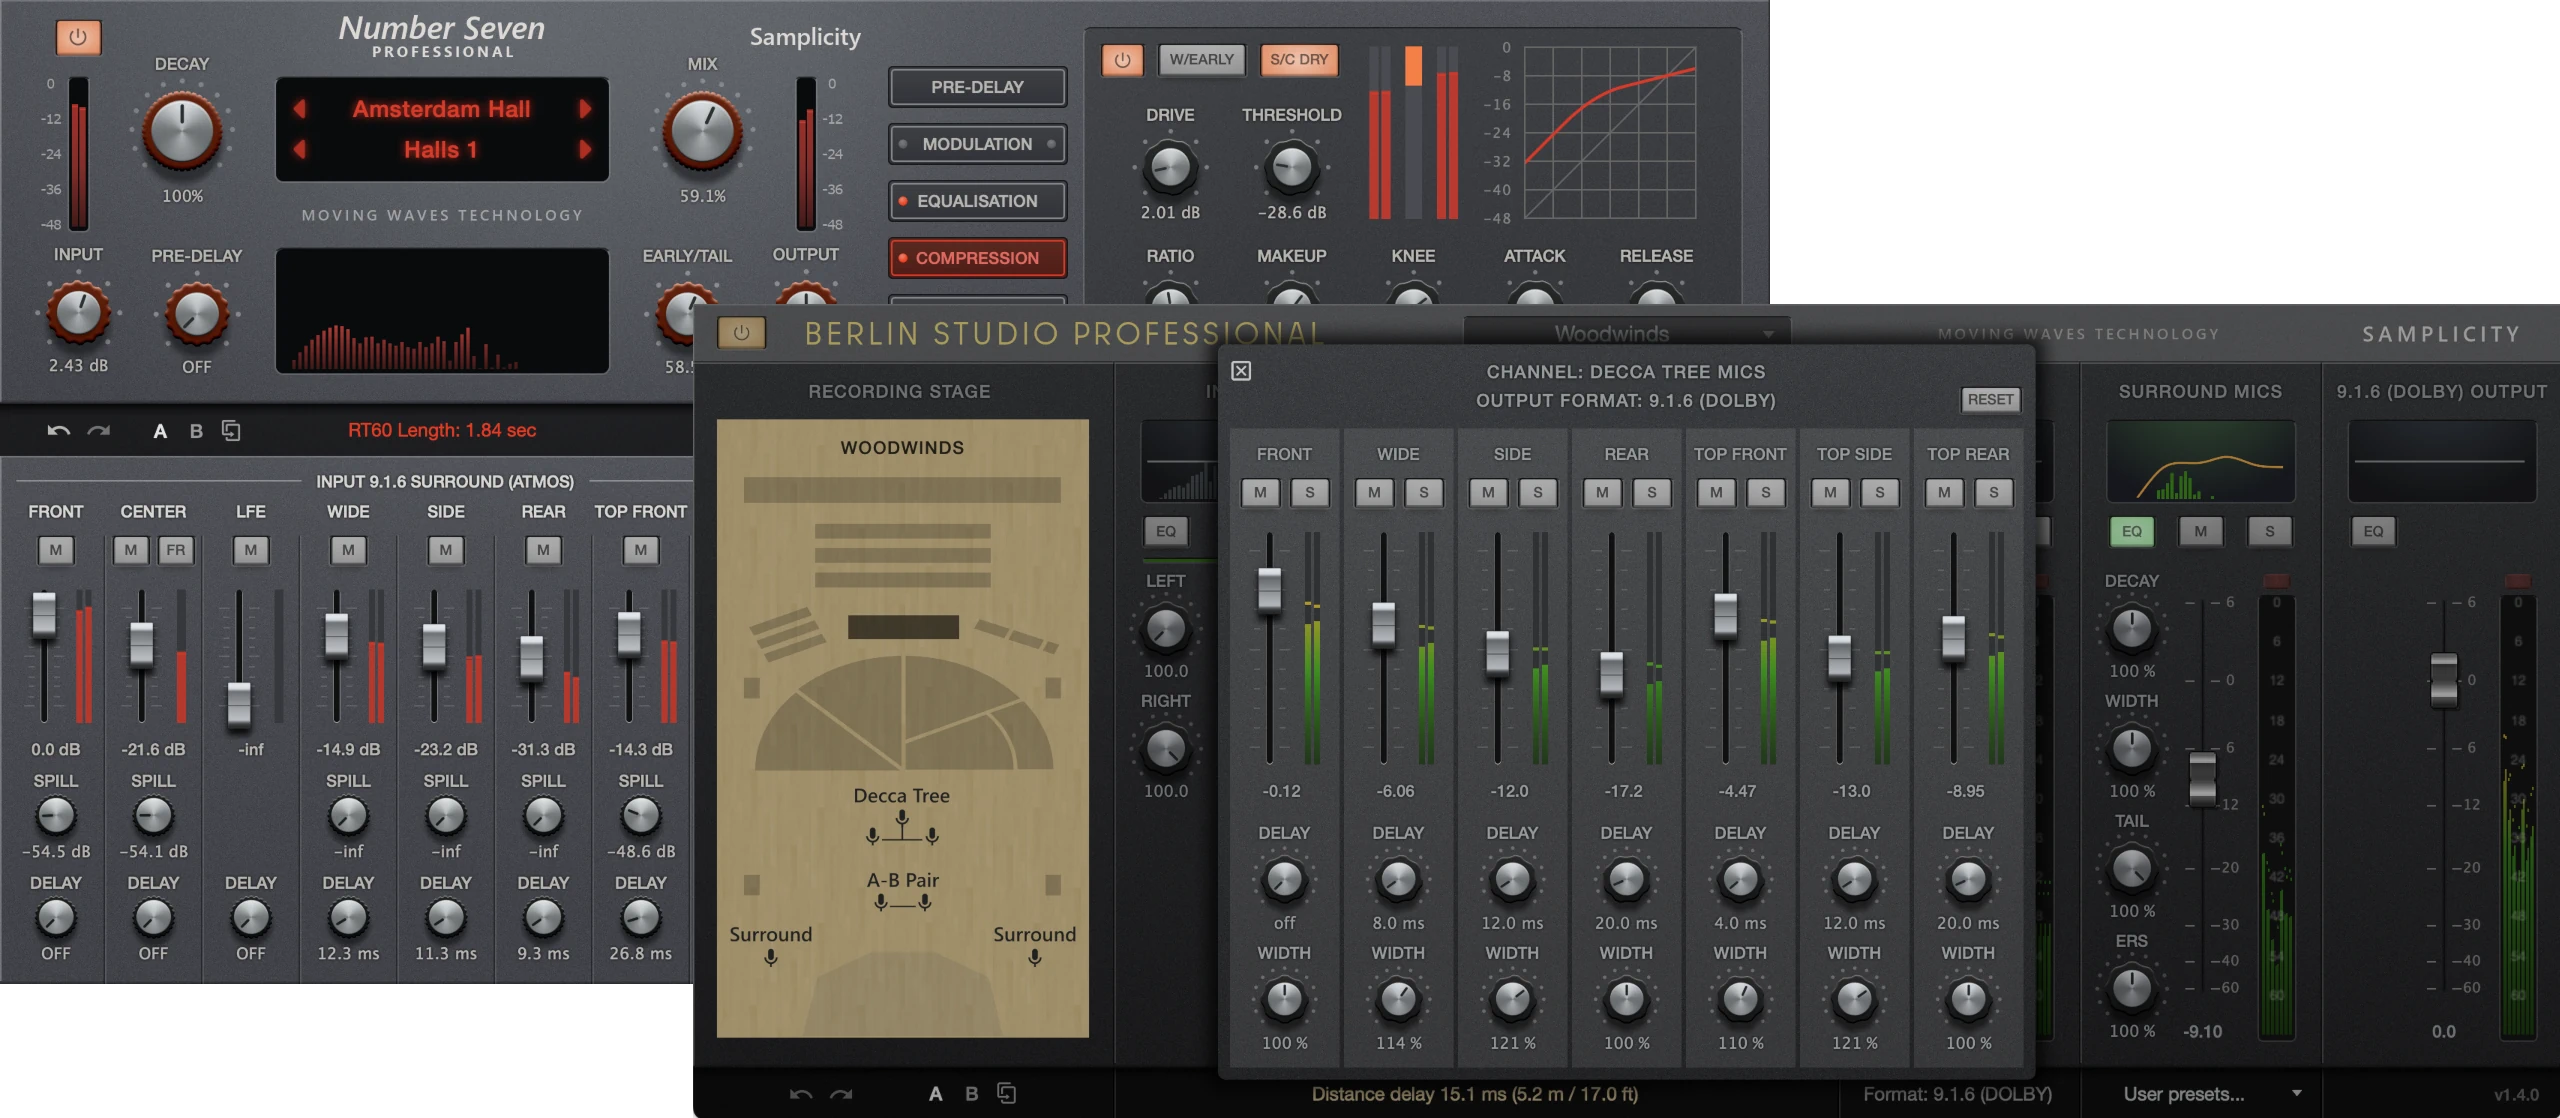2560x1118 pixels.
Task: Click Format: 9.1.6 (DOLBY) status
Action: 1957,1094
